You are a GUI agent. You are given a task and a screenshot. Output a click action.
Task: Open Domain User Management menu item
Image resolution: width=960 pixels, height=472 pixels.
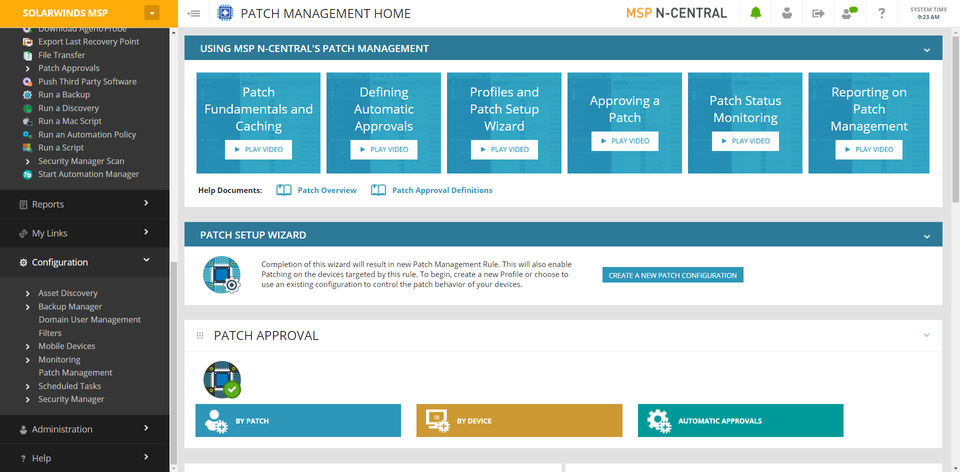[89, 320]
